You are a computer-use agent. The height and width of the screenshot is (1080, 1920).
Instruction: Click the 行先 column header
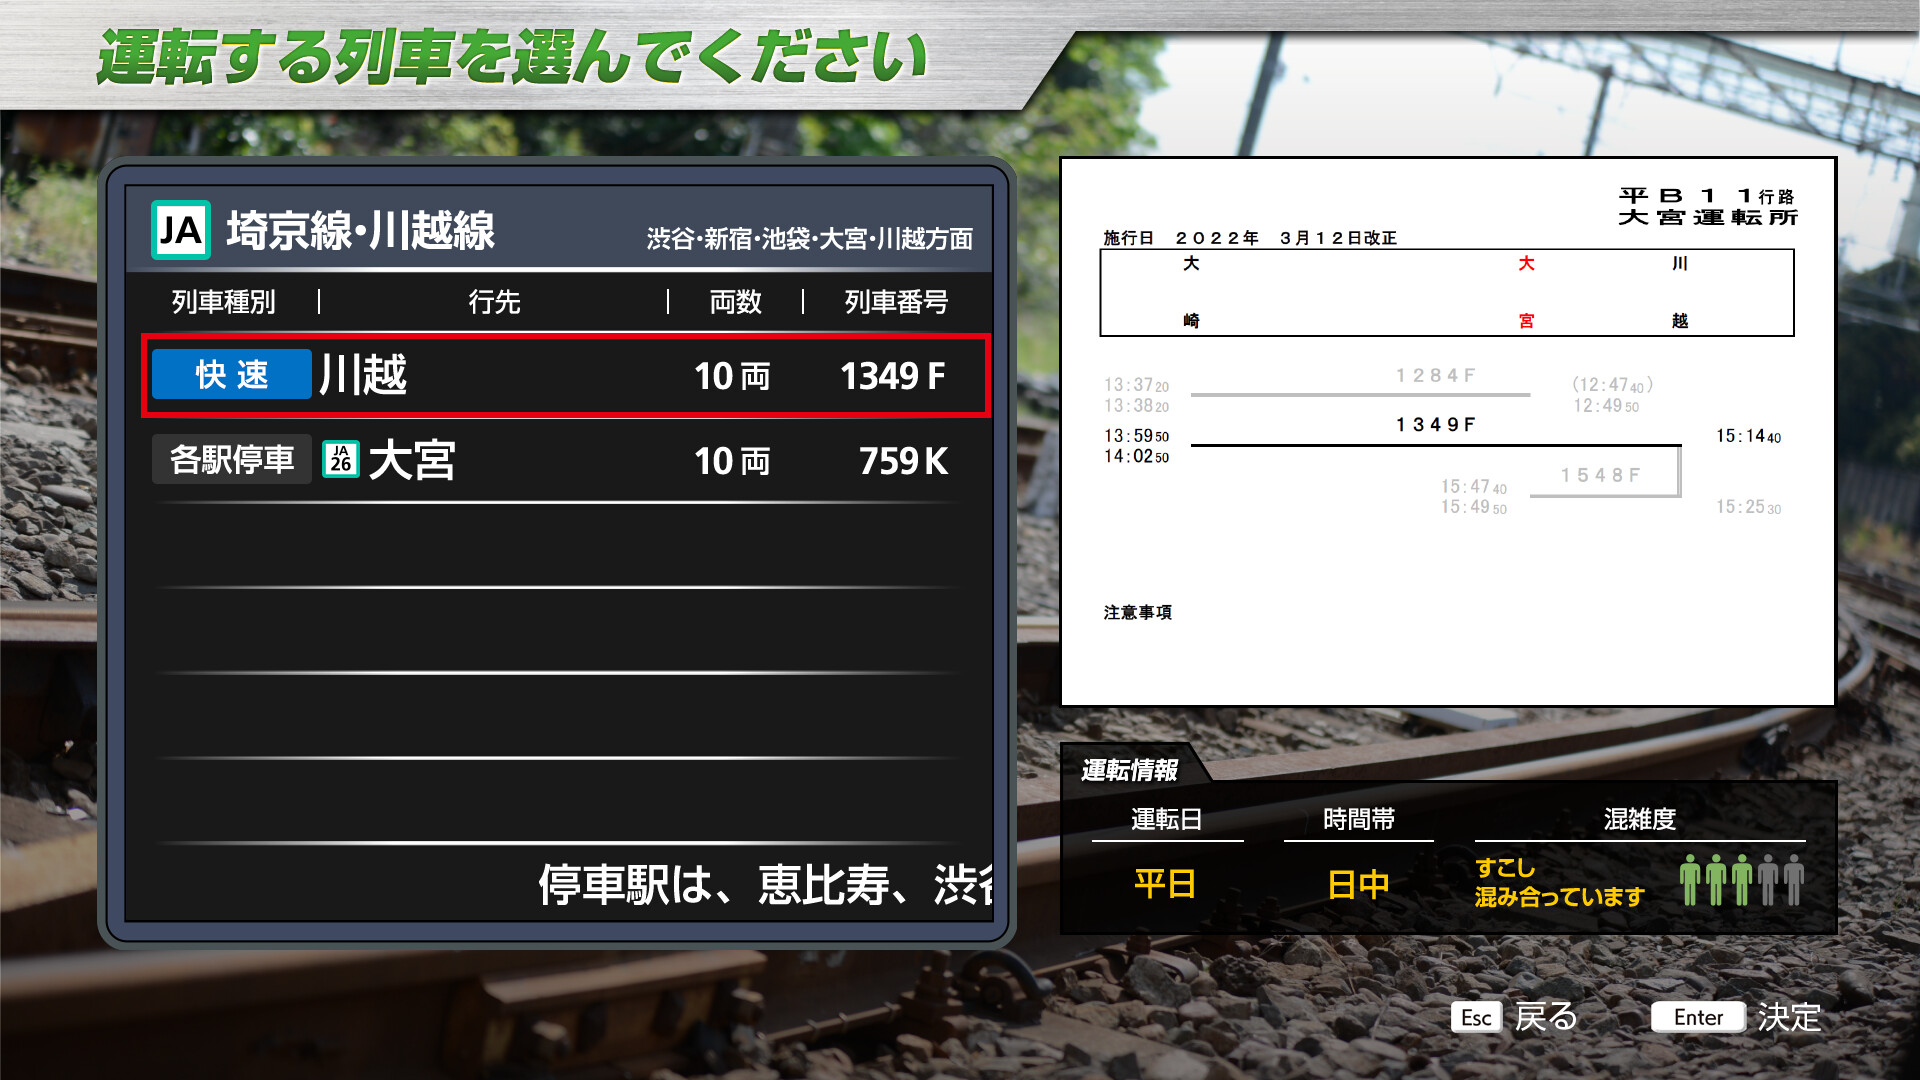494,302
